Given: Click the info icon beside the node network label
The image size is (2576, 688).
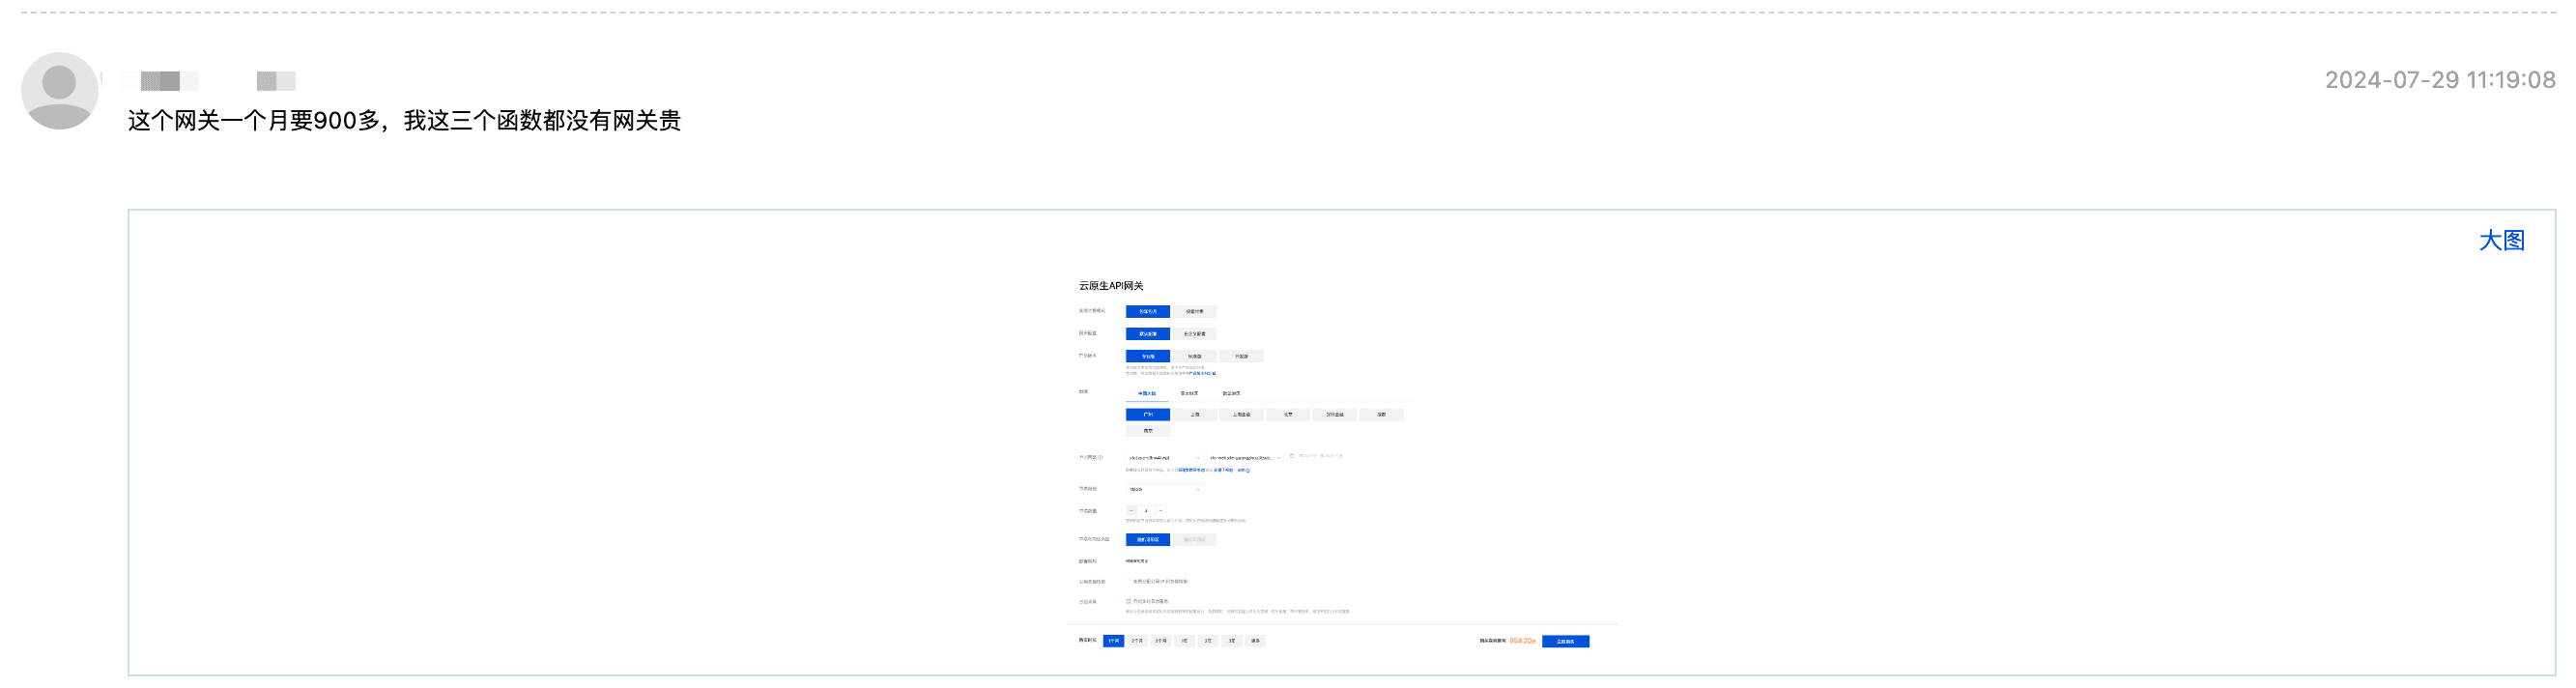Looking at the screenshot, I should [1100, 457].
